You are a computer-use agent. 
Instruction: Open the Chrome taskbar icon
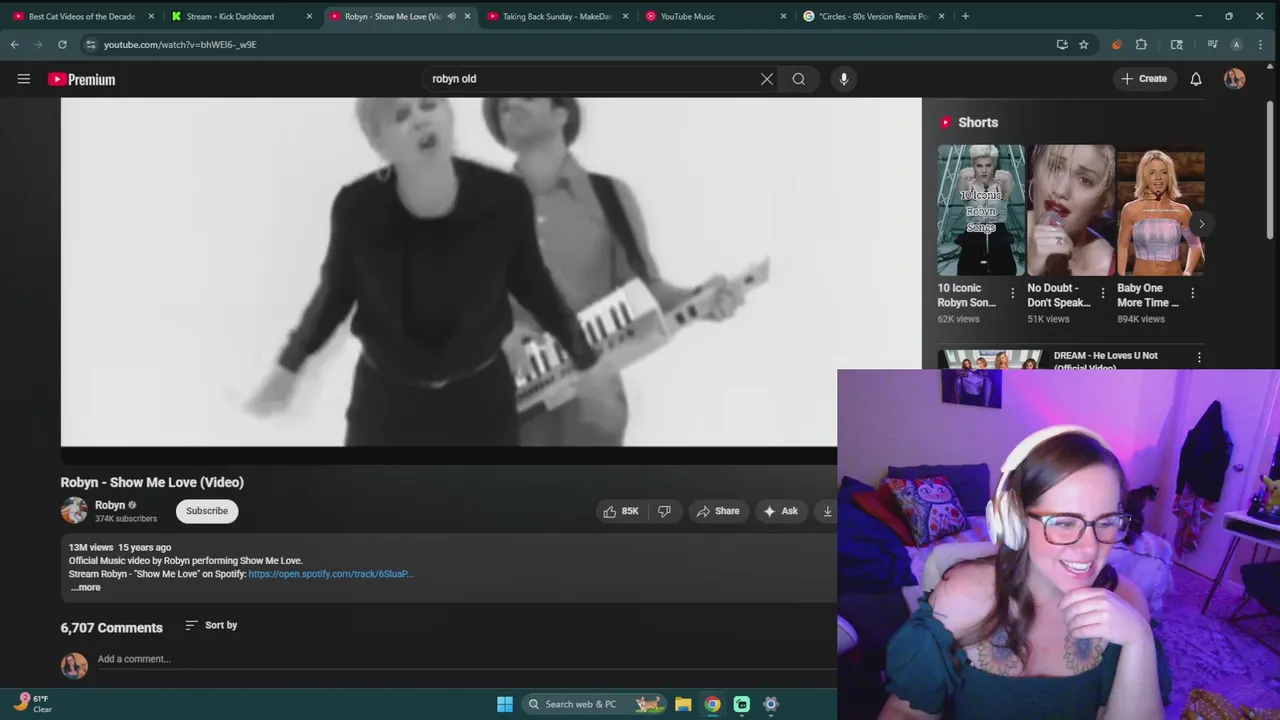point(712,704)
